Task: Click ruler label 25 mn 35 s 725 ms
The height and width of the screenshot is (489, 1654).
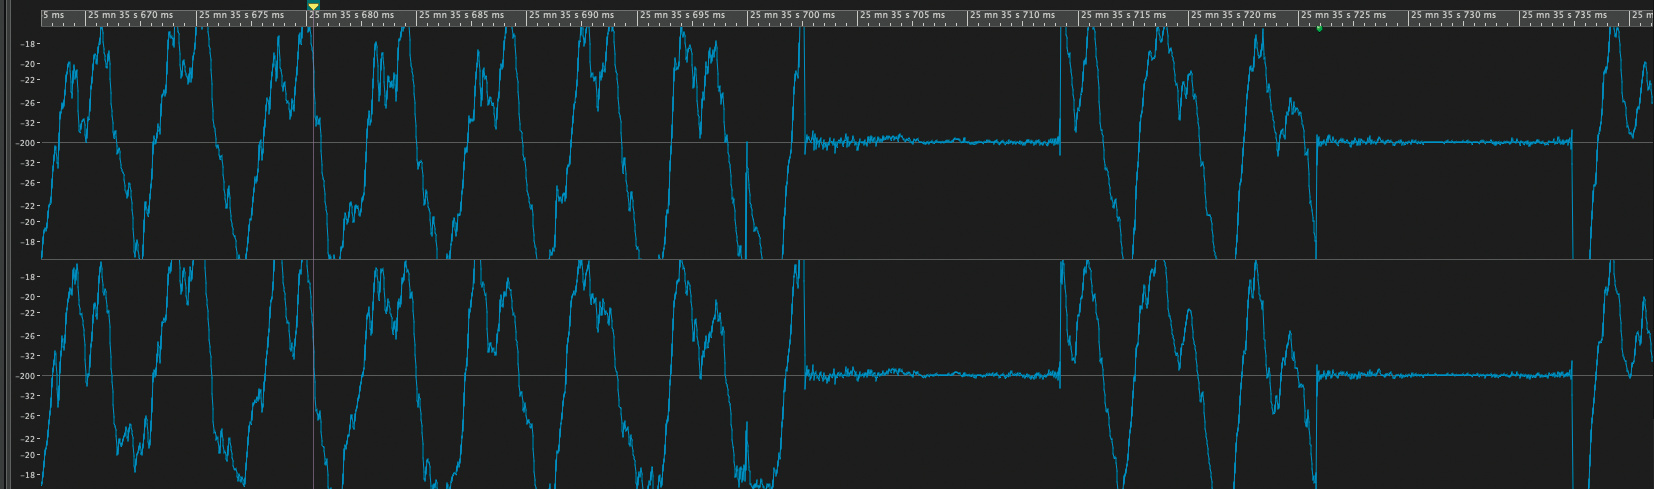Action: pyautogui.click(x=1344, y=15)
